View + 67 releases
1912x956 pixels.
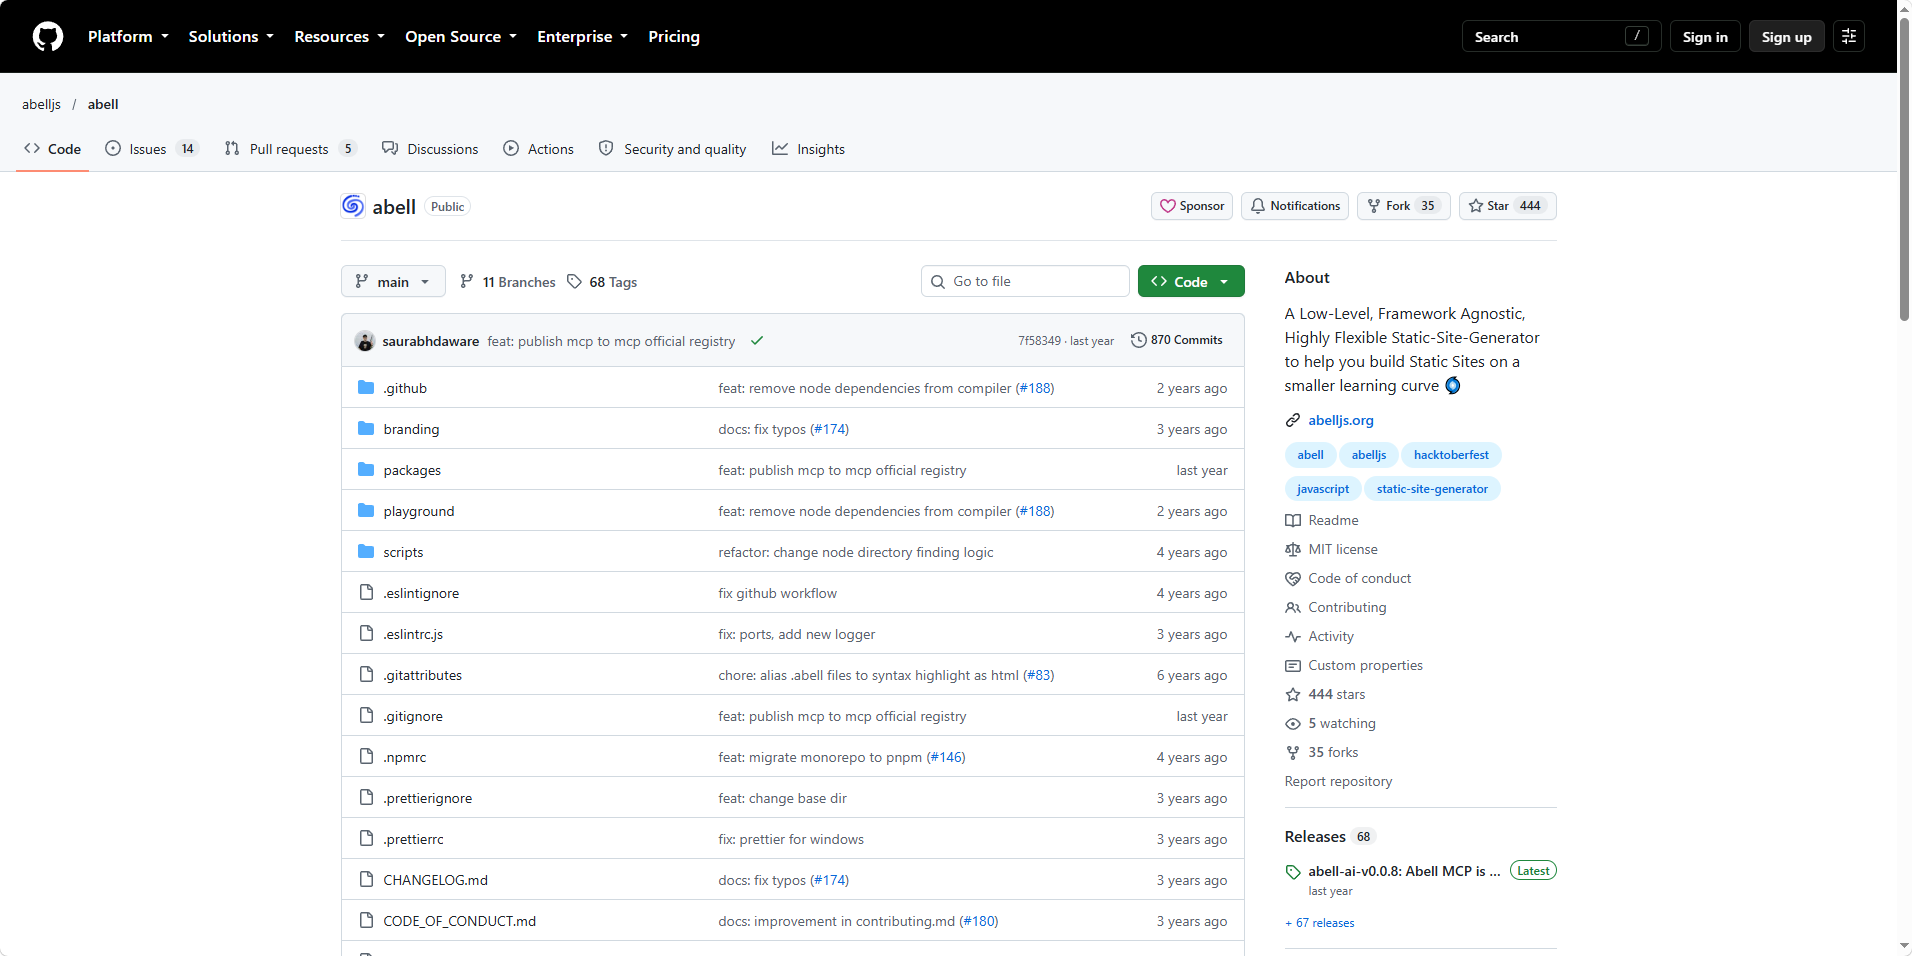[1320, 923]
